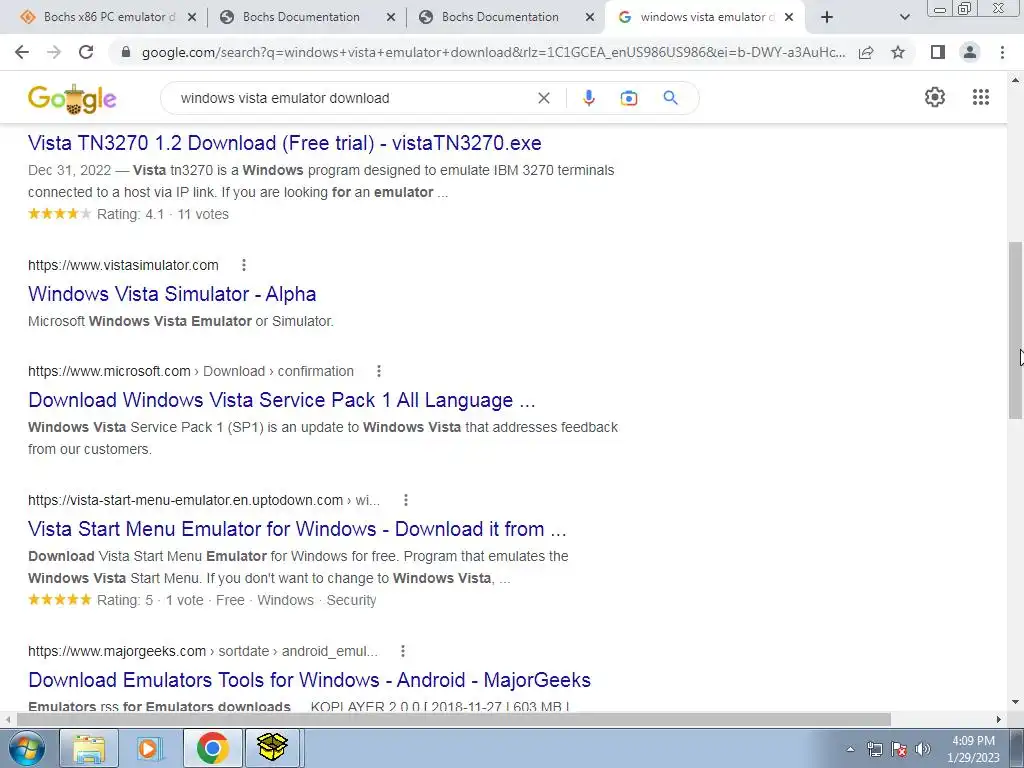Viewport: 1024px width, 768px height.
Task: Bookmark this page with the star
Action: 898,52
